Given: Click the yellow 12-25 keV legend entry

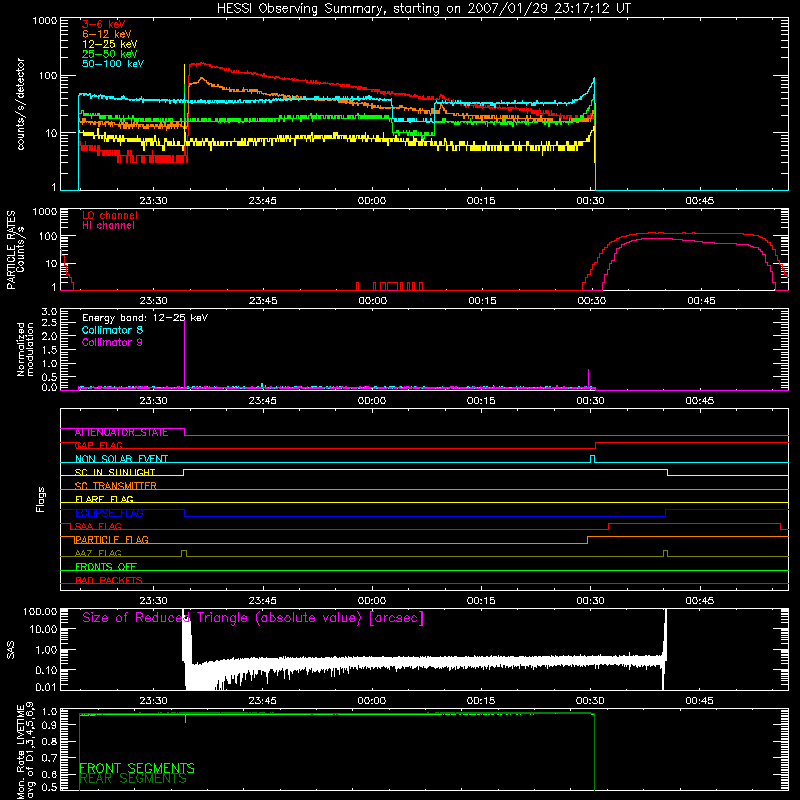Looking at the screenshot, I should tap(110, 44).
